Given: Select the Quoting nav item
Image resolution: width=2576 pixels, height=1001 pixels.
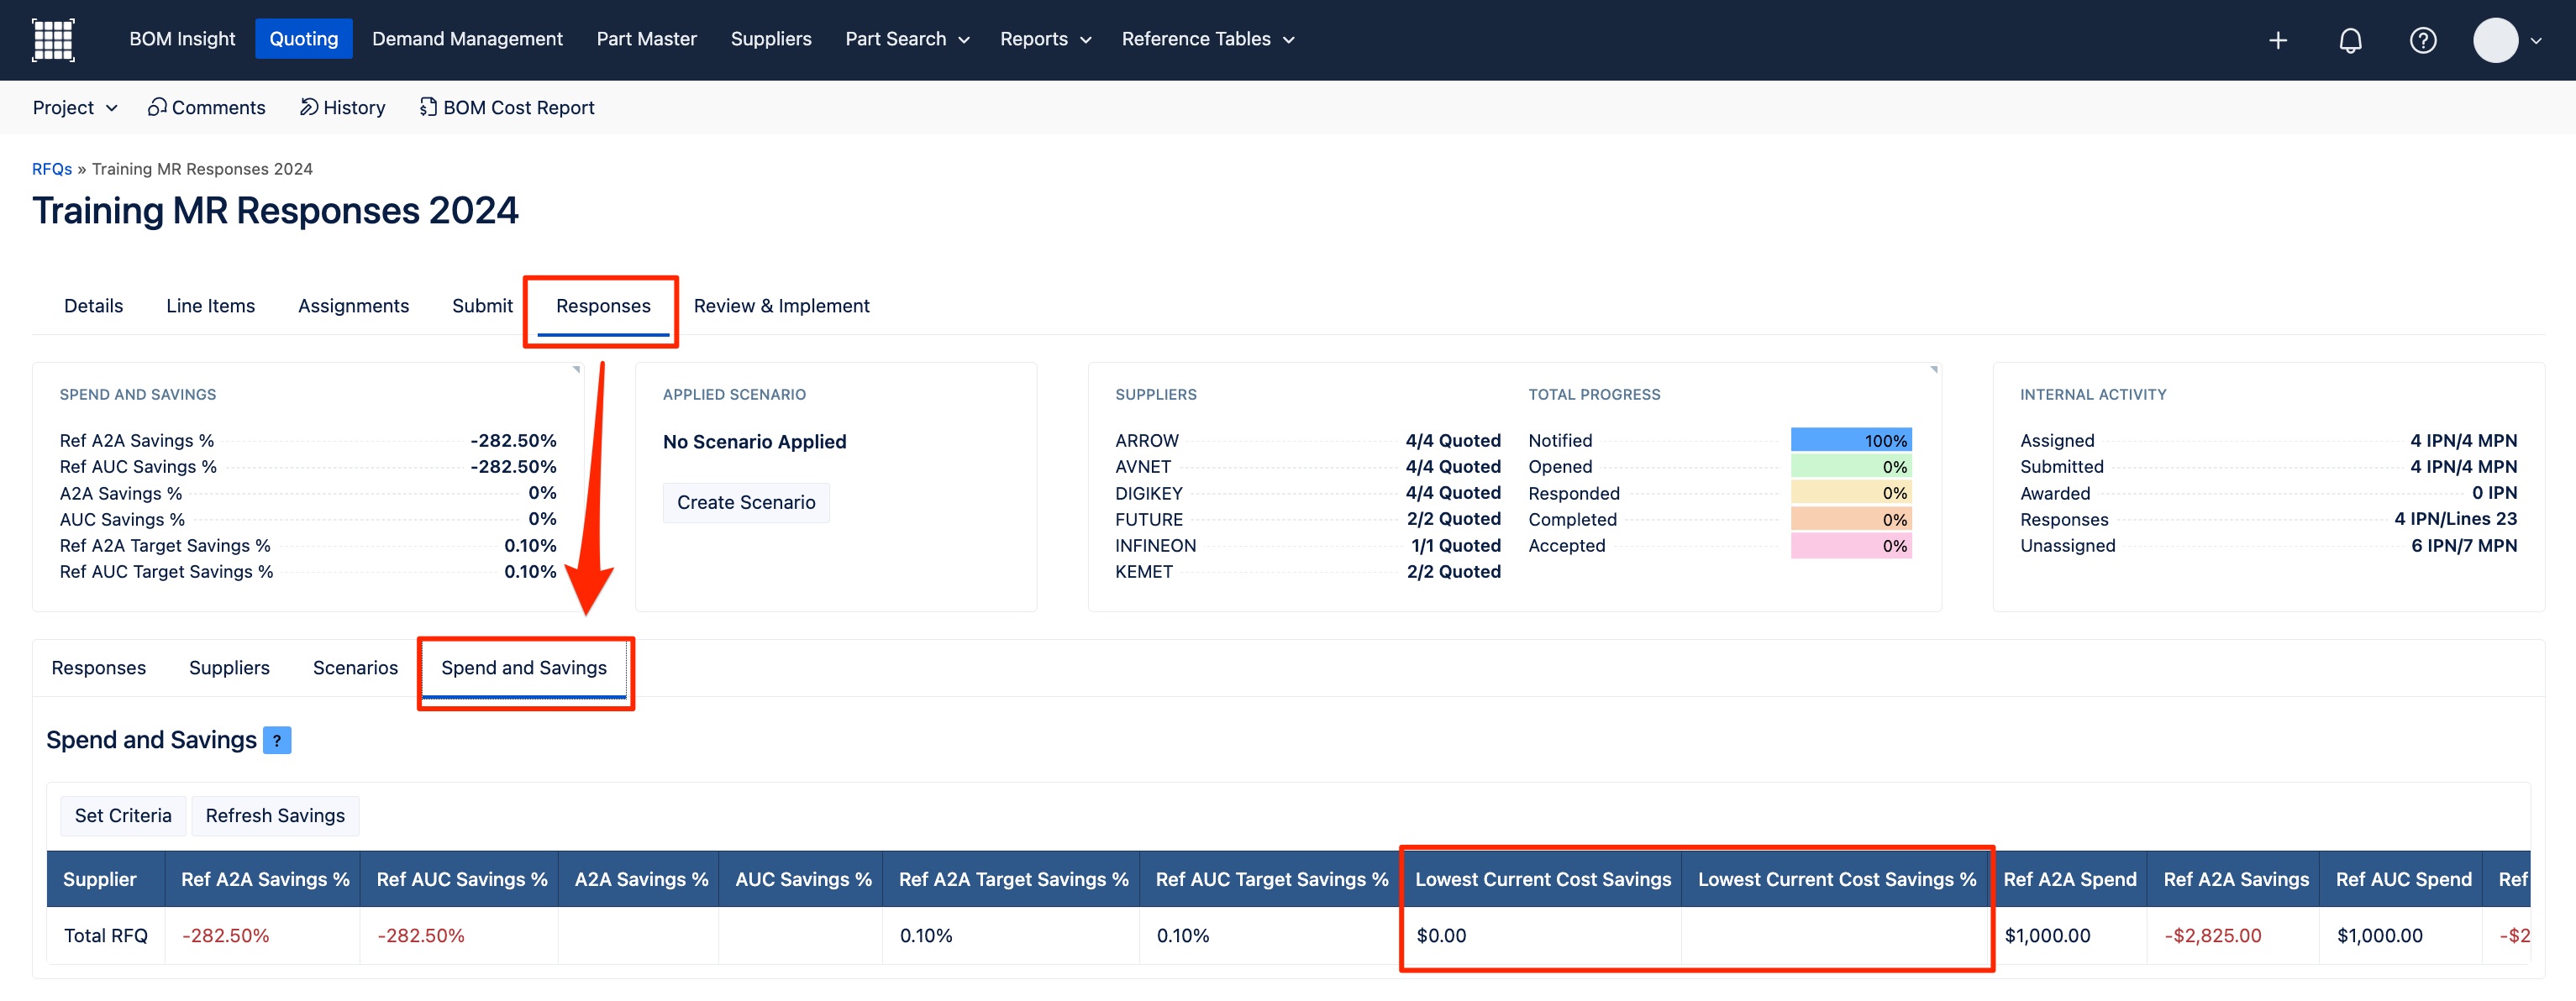Looking at the screenshot, I should [x=304, y=39].
